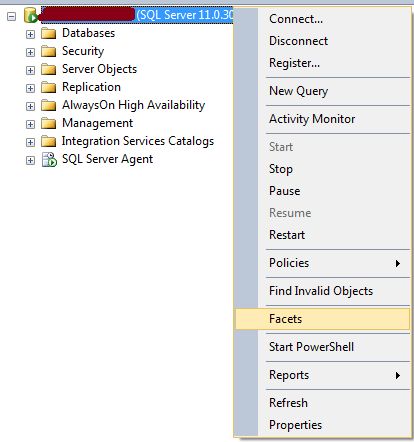The width and height of the screenshot is (414, 442).
Task: Click the server instance database icon
Action: (x=31, y=15)
